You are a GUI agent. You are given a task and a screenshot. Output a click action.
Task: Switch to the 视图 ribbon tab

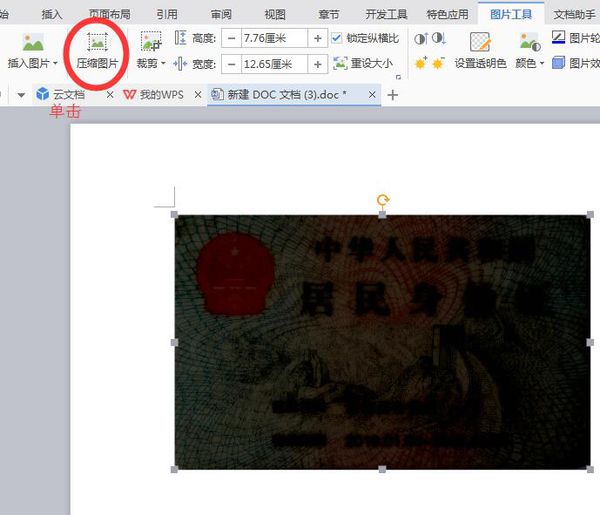click(x=275, y=15)
